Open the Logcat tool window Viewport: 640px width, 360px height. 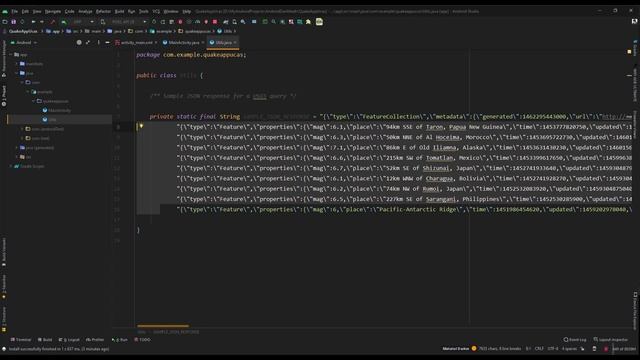point(69,340)
